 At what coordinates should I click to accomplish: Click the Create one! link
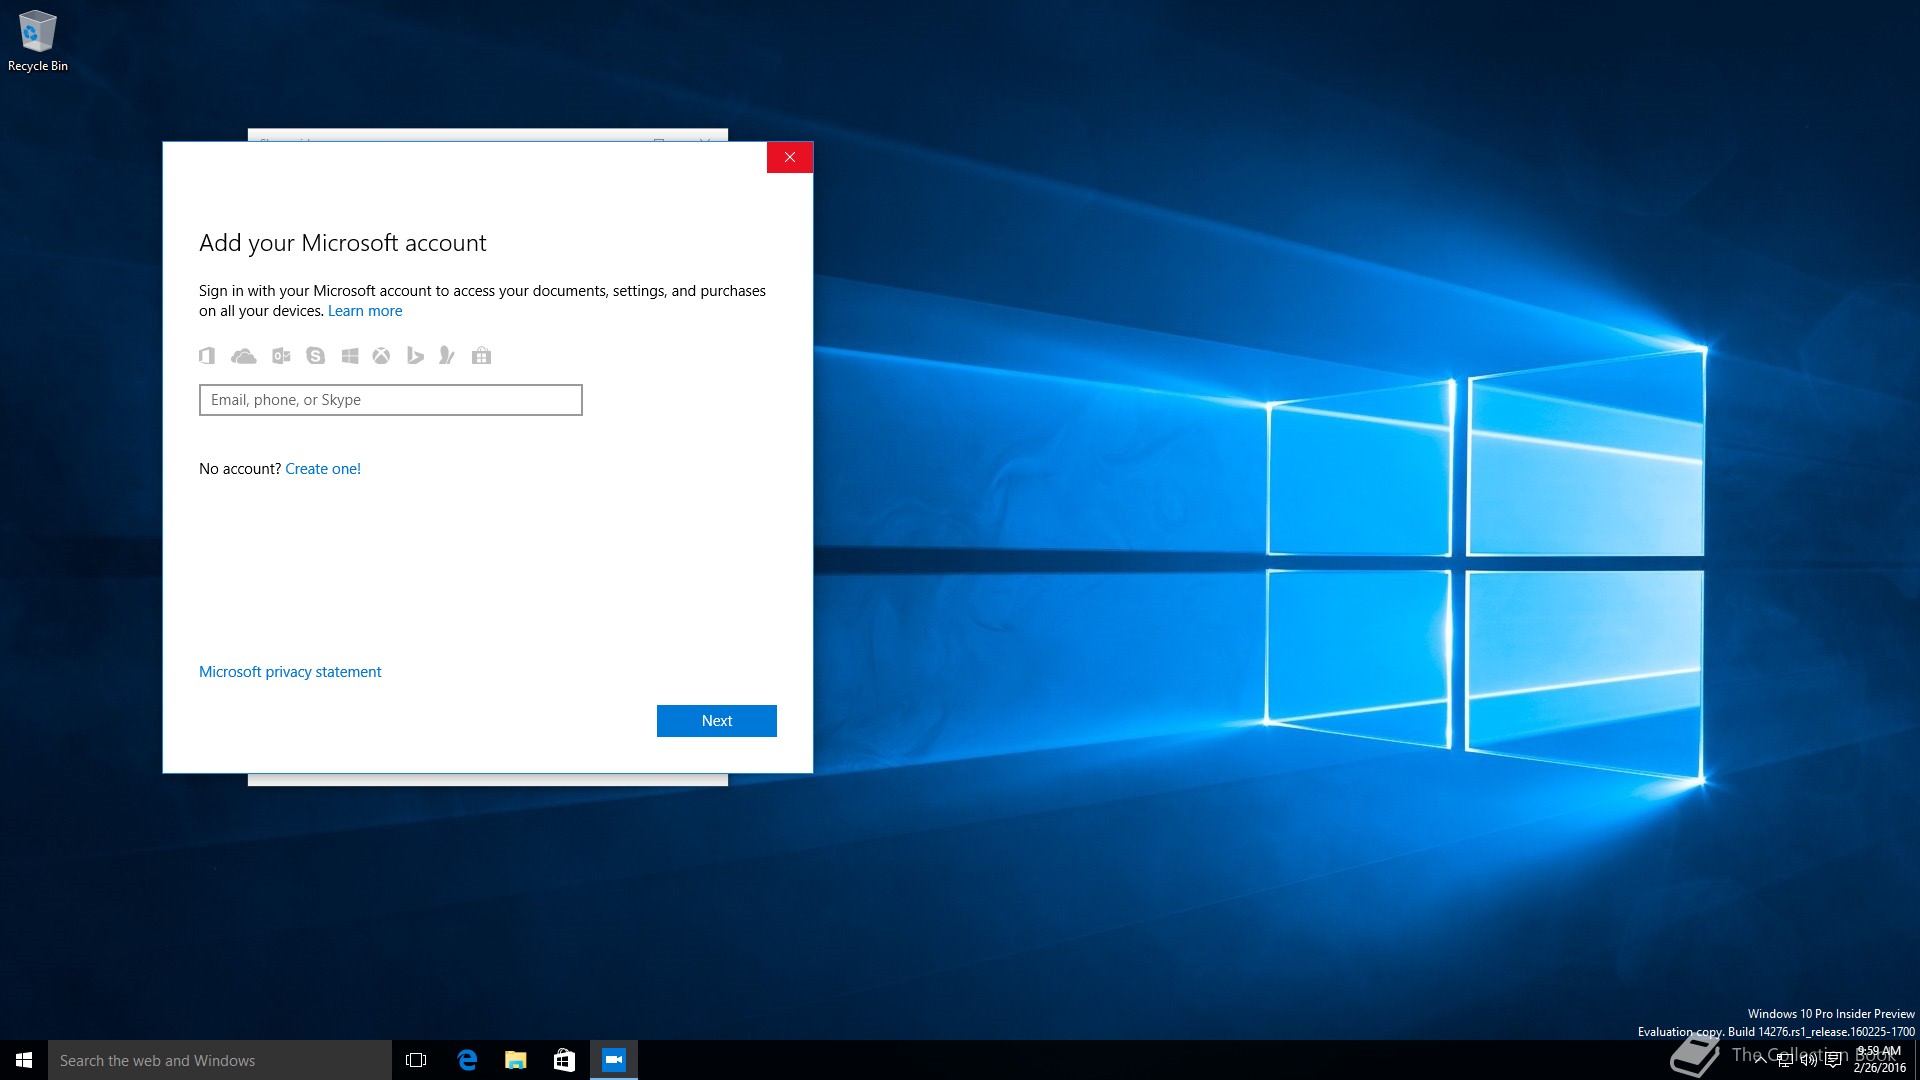tap(323, 469)
